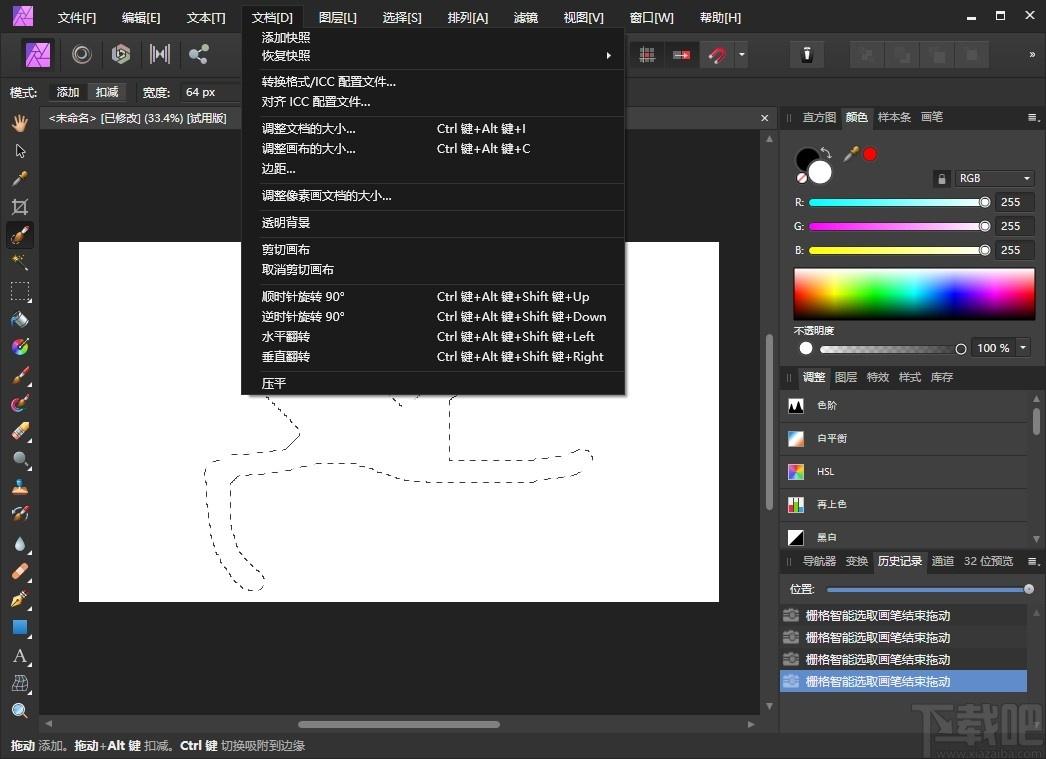
Task: Select the Artistic Text tool
Action: point(20,656)
